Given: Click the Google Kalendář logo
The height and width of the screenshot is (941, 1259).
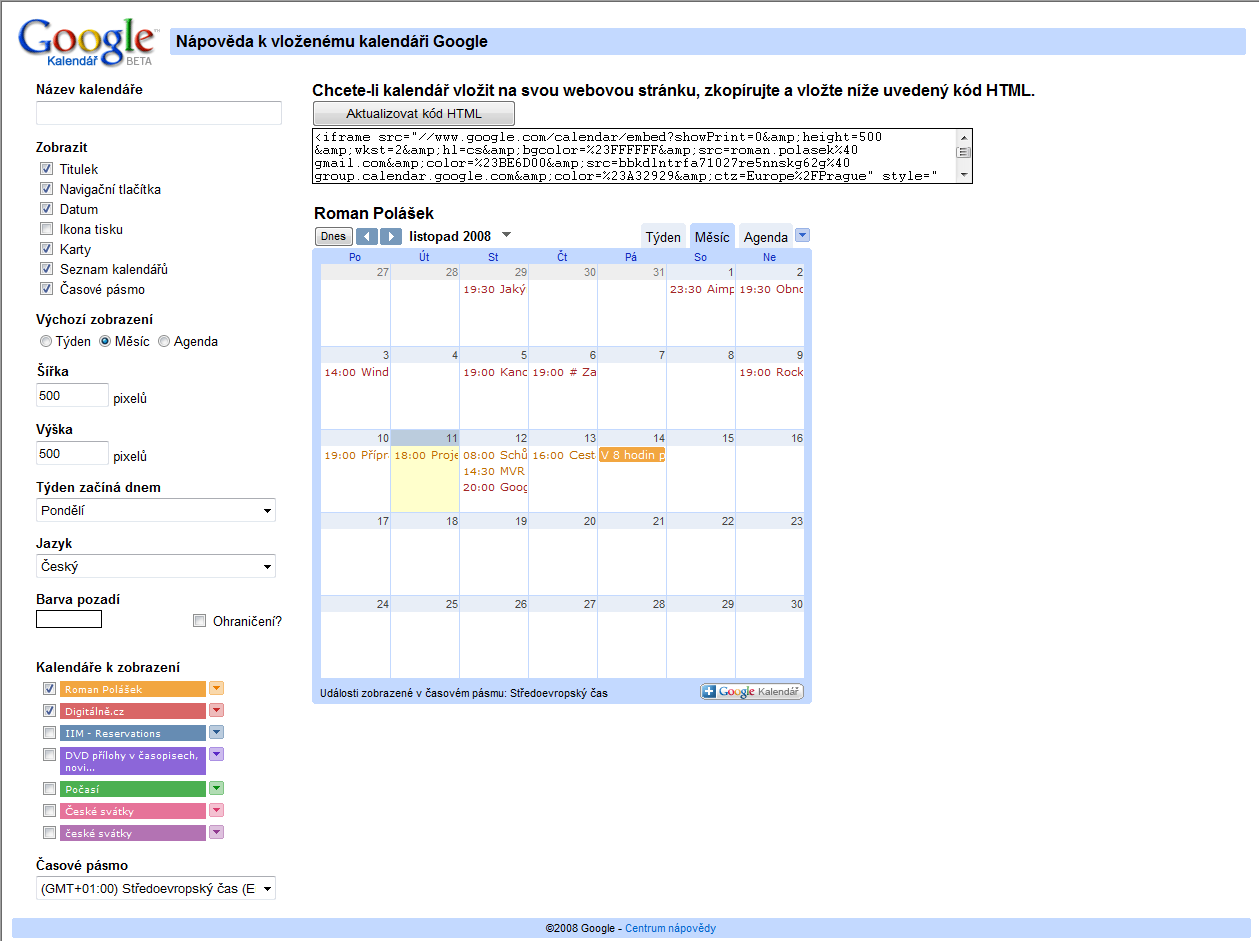Looking at the screenshot, I should [89, 41].
